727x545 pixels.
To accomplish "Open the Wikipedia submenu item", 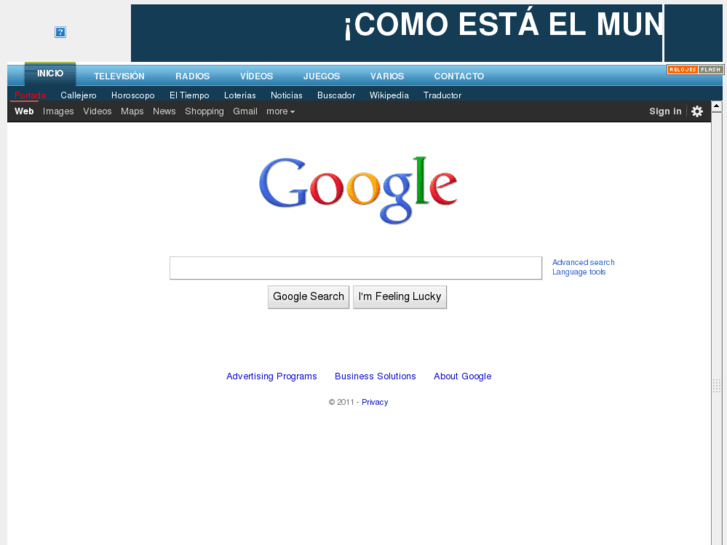I will (x=389, y=96).
